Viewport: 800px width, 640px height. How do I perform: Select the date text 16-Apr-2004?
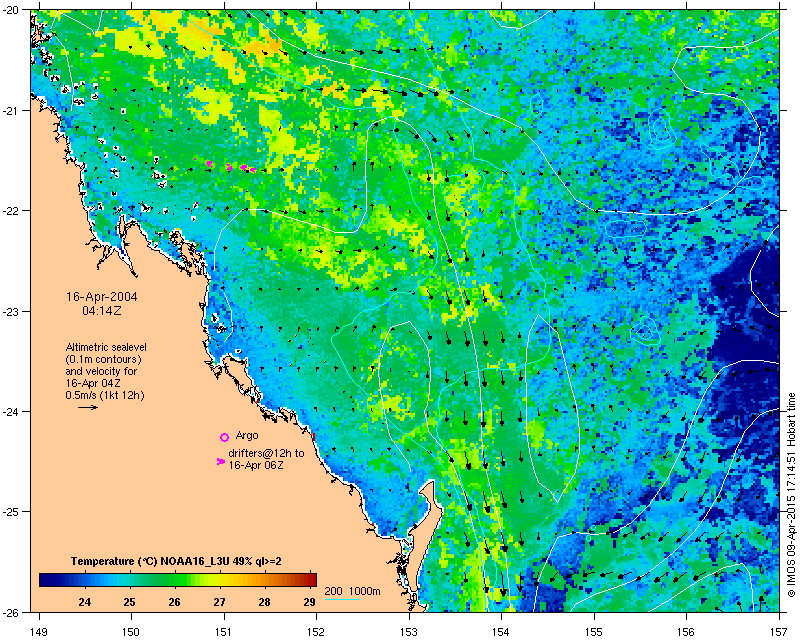tap(102, 297)
